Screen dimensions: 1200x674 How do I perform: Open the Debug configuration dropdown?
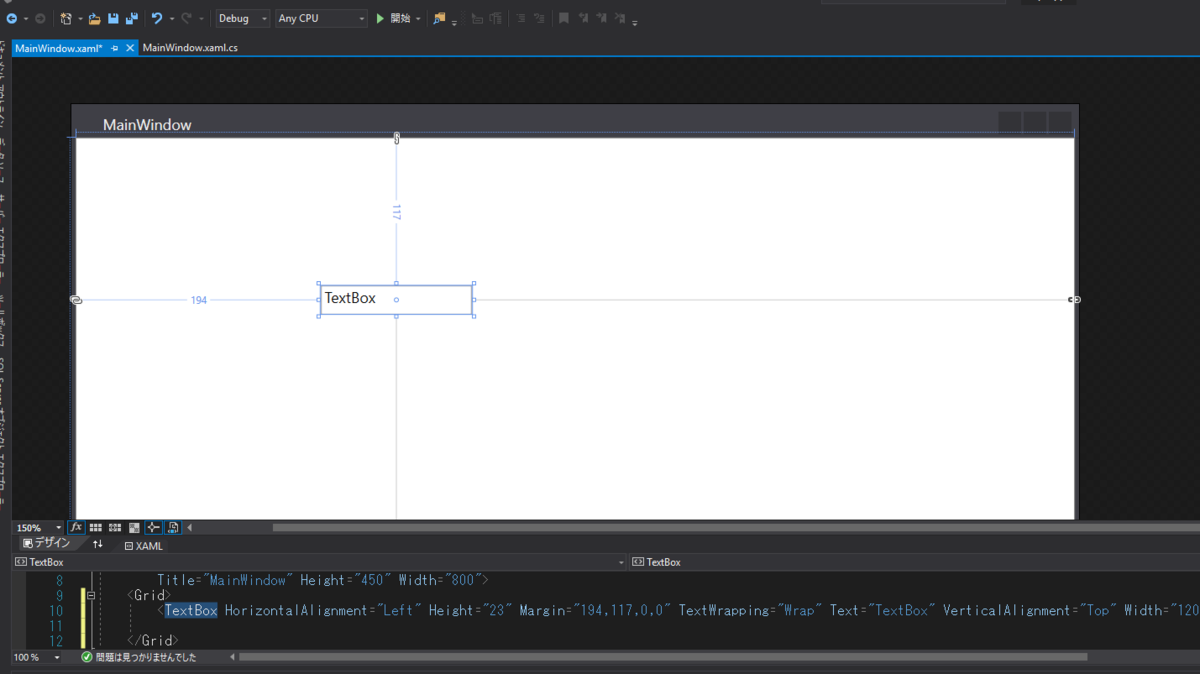click(243, 18)
